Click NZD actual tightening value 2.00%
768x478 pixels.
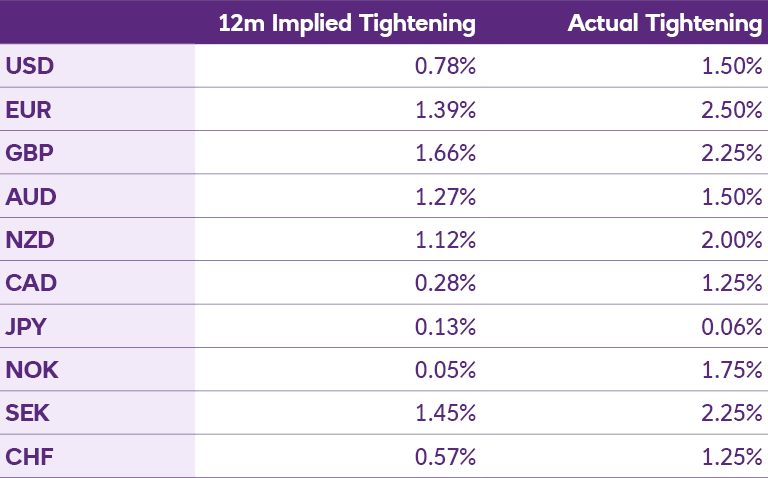pyautogui.click(x=732, y=240)
